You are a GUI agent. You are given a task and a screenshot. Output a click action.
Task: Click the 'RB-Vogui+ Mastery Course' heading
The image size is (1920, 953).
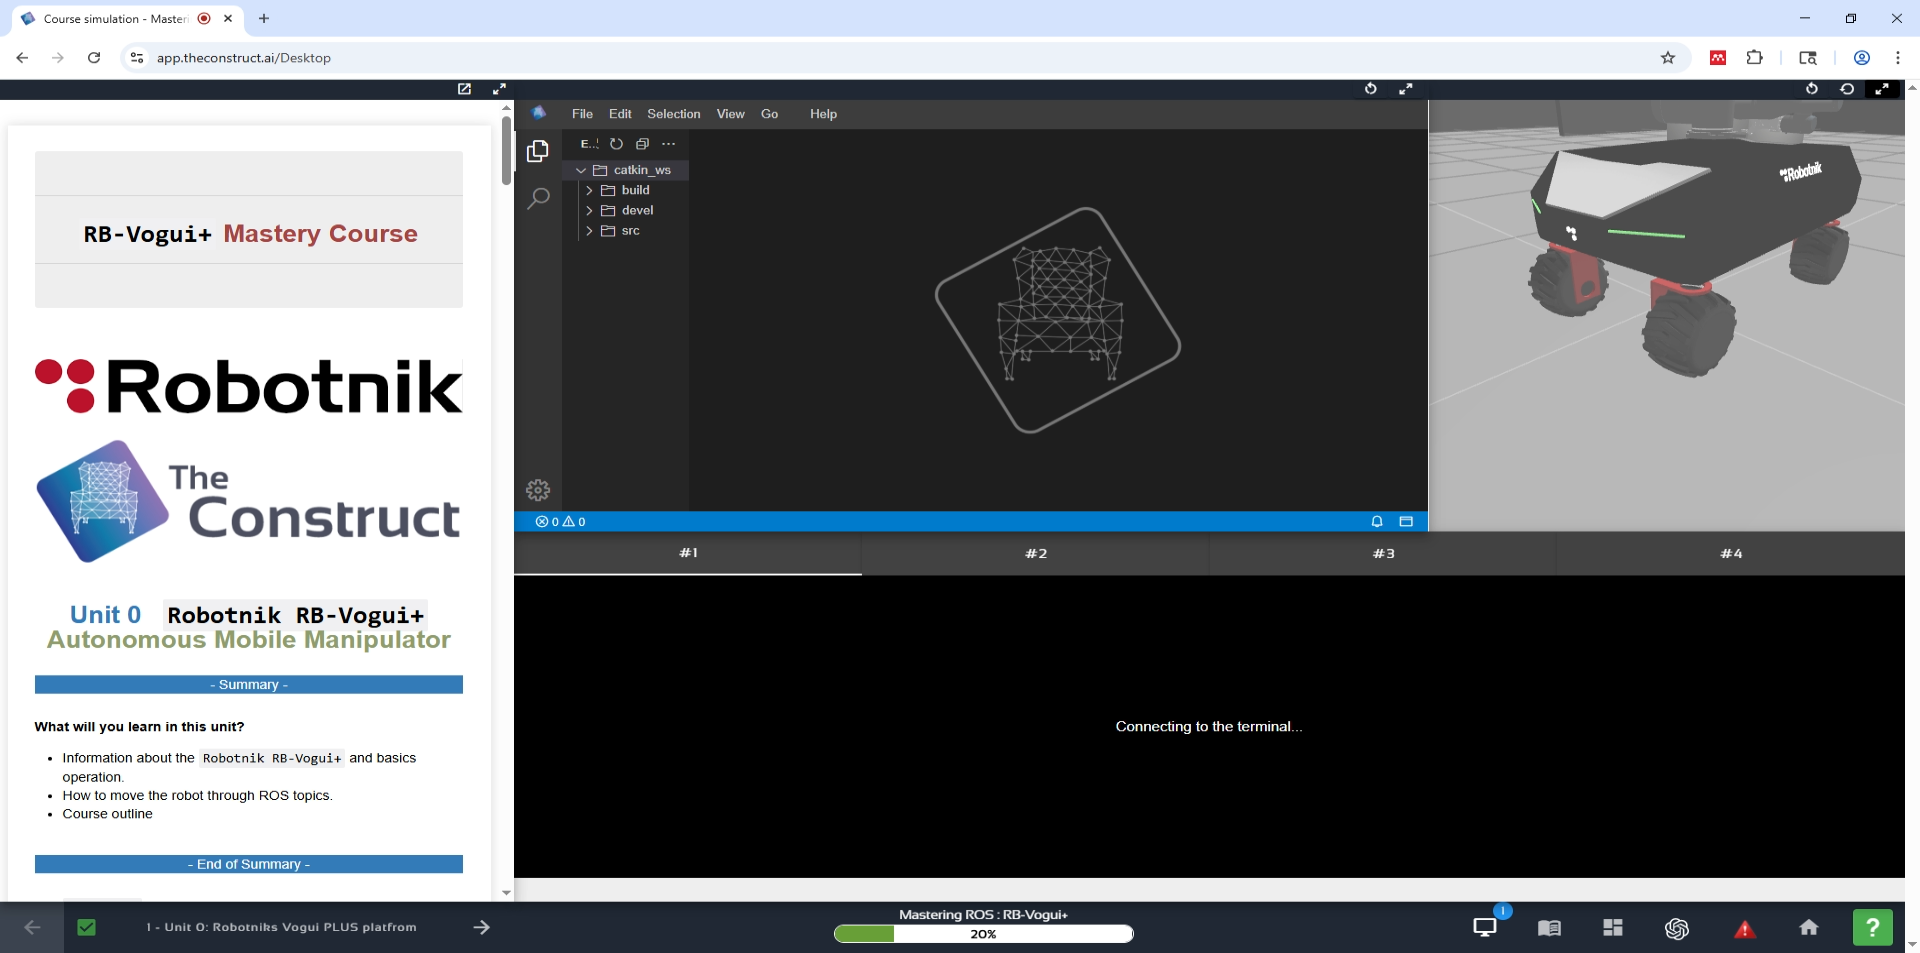(250, 233)
